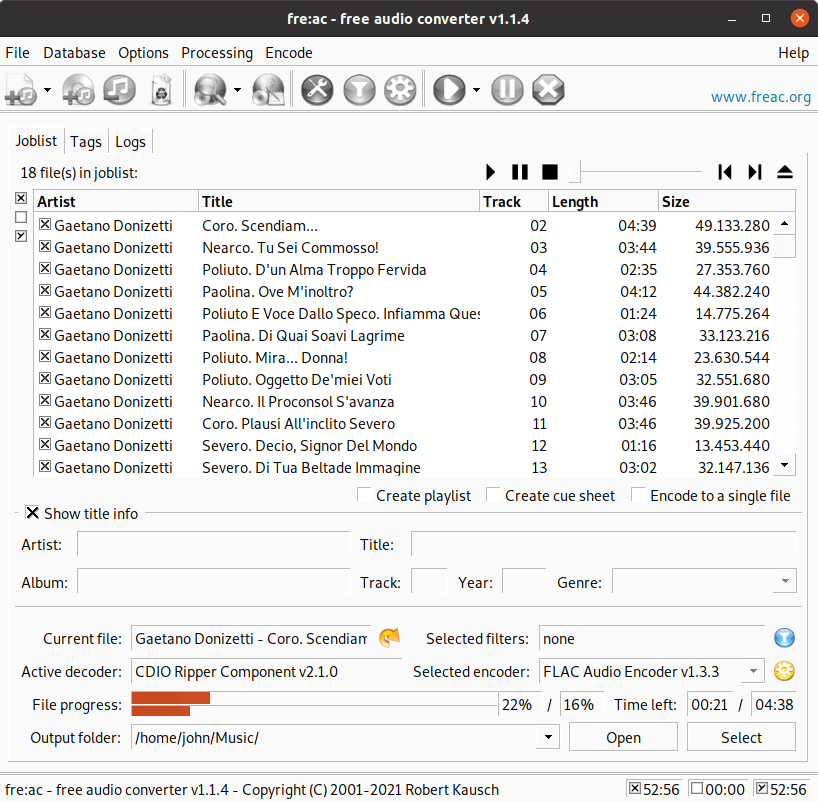The height and width of the screenshot is (802, 818).
Task: Click the file progress bar
Action: [314, 704]
